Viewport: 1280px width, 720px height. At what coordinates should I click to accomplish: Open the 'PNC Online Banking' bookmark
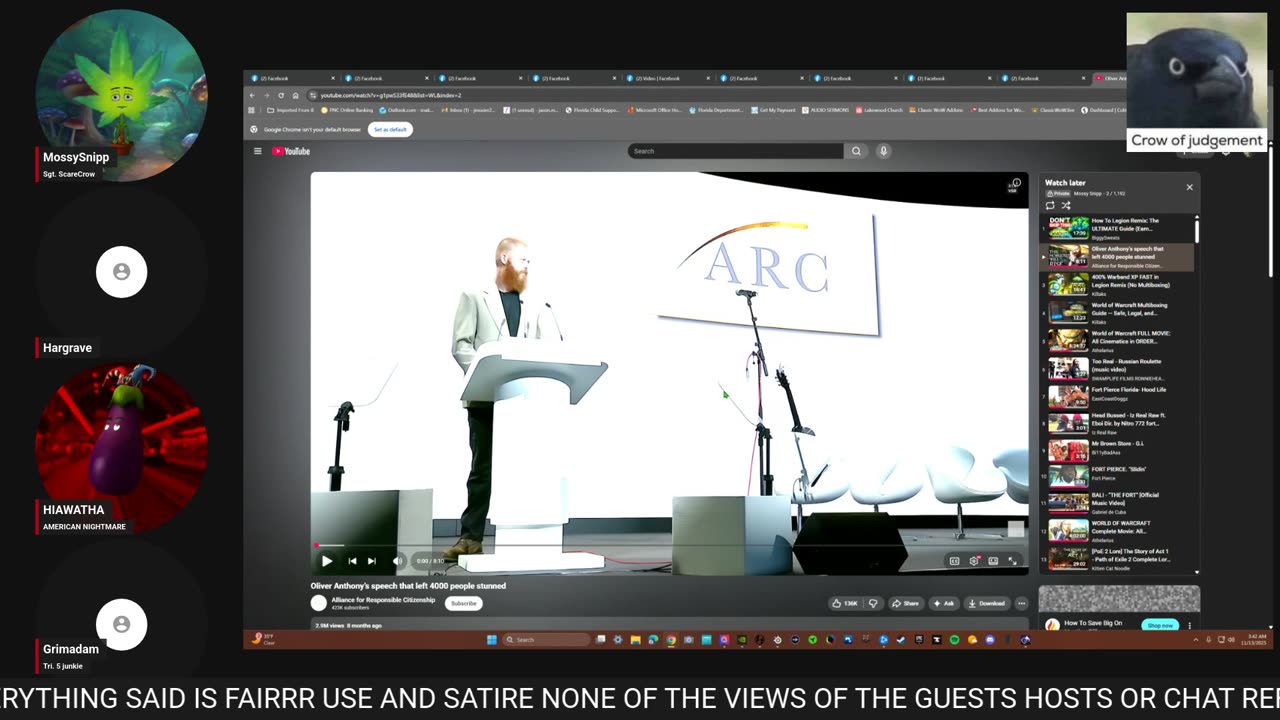[x=346, y=110]
